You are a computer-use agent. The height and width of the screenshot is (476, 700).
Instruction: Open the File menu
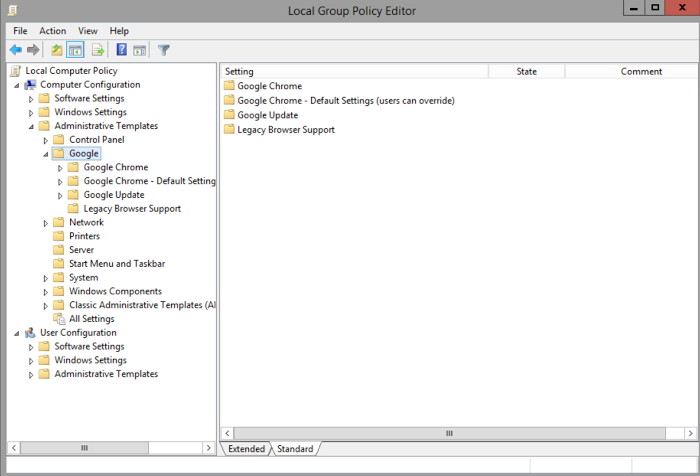tap(20, 31)
